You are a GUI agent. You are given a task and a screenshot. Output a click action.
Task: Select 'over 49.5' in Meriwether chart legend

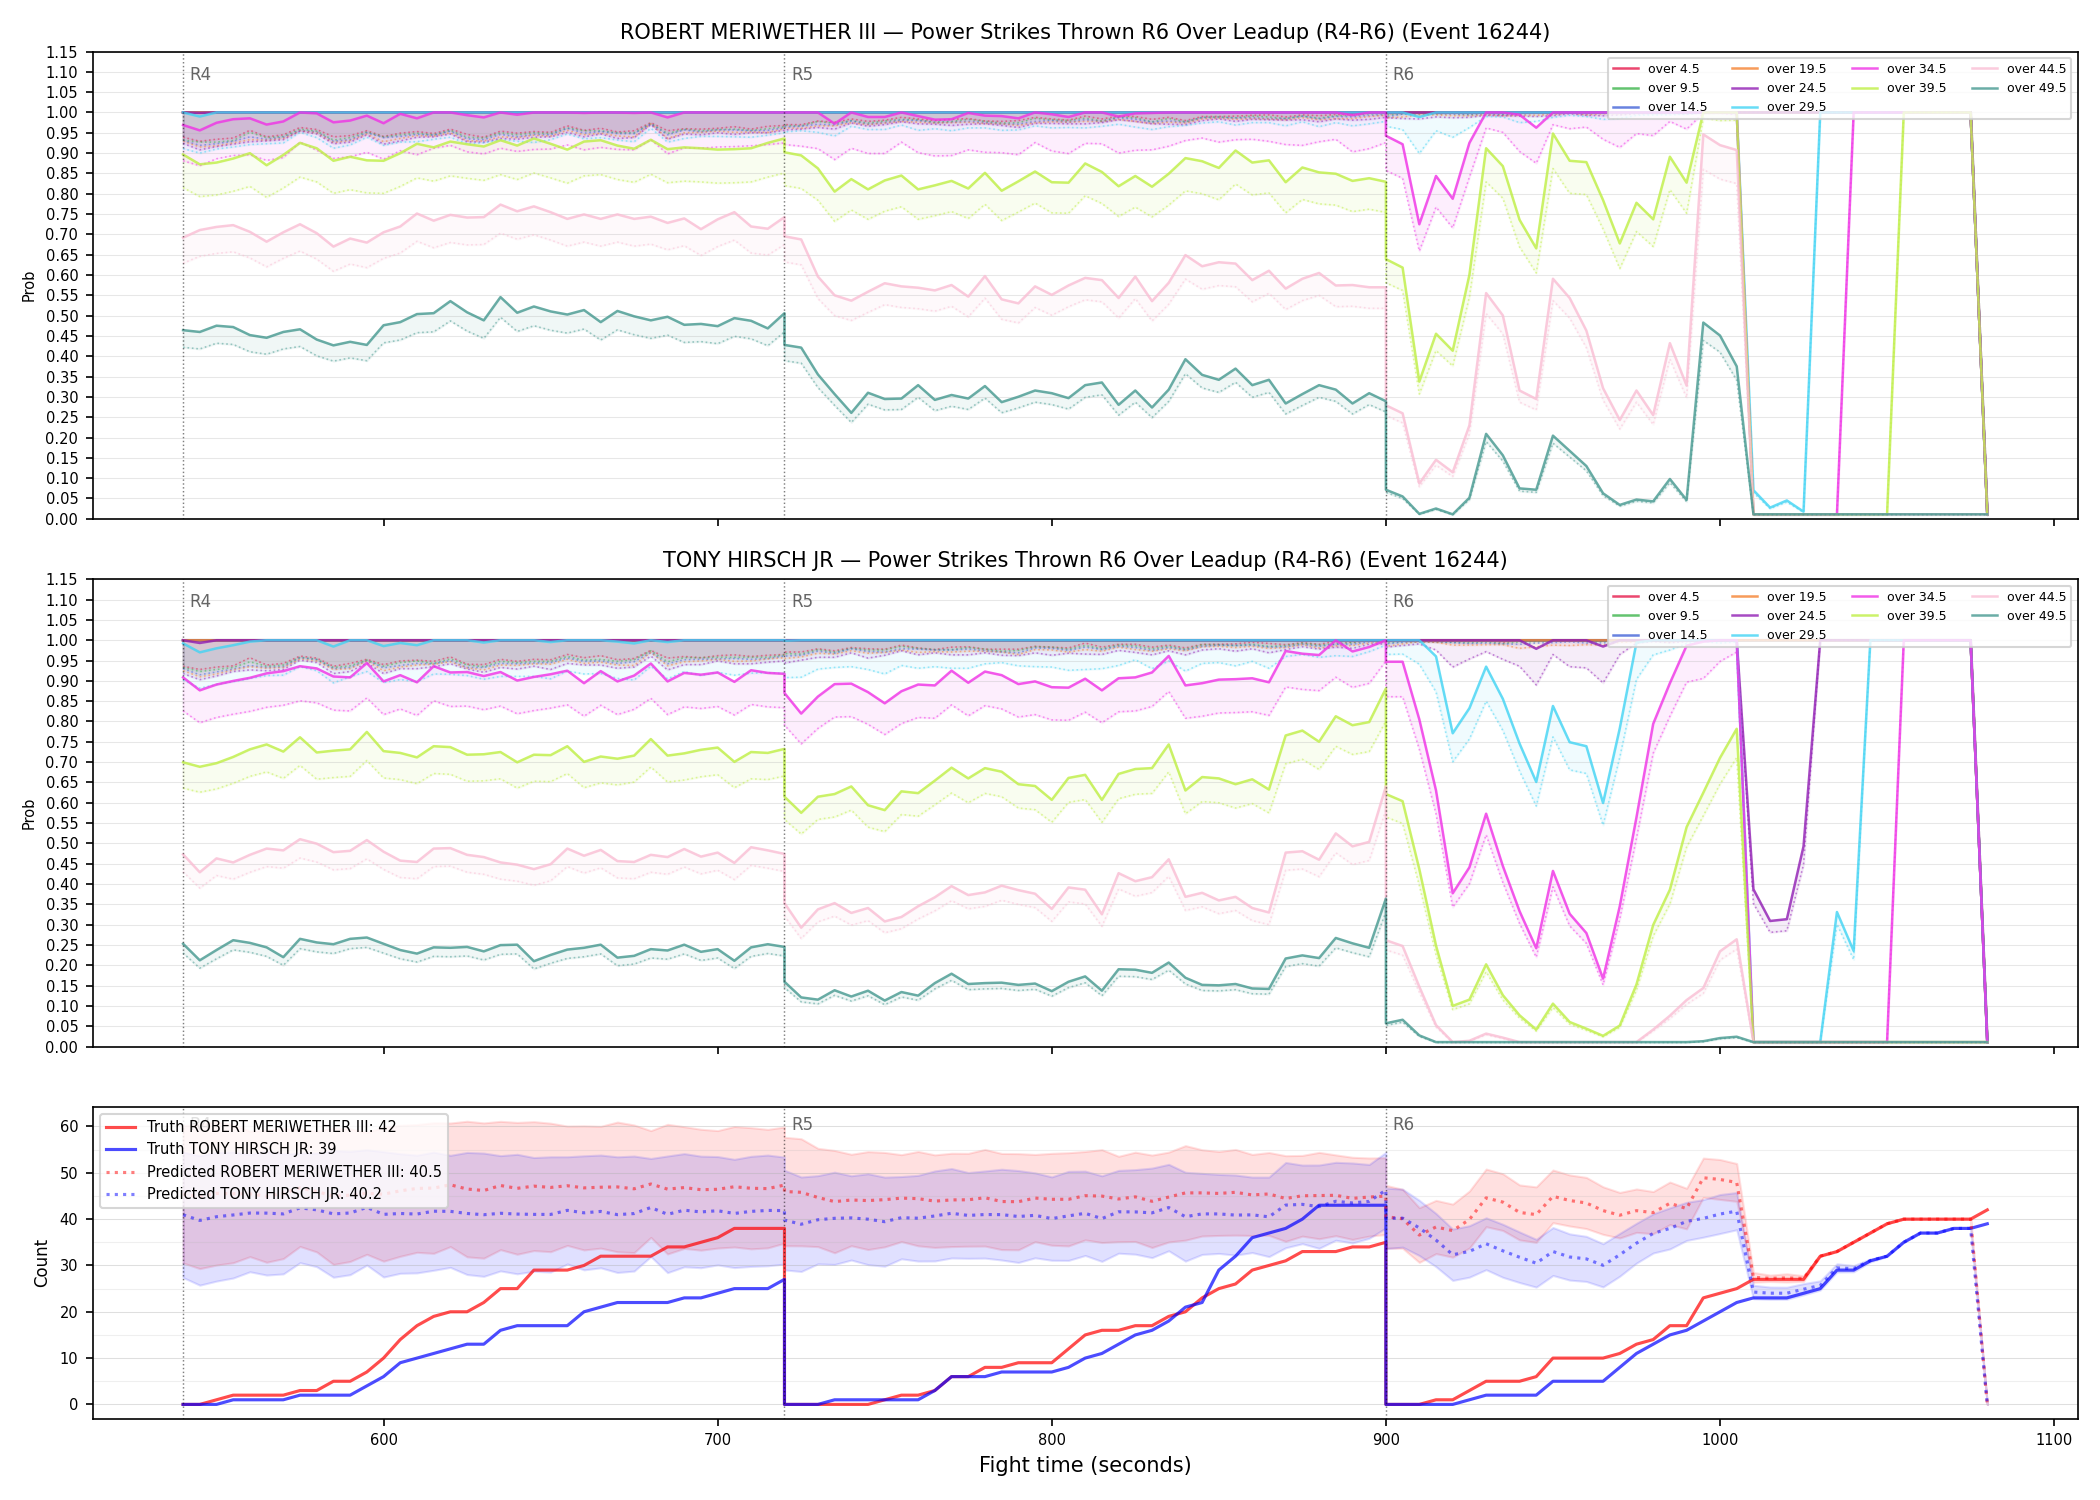click(2018, 88)
